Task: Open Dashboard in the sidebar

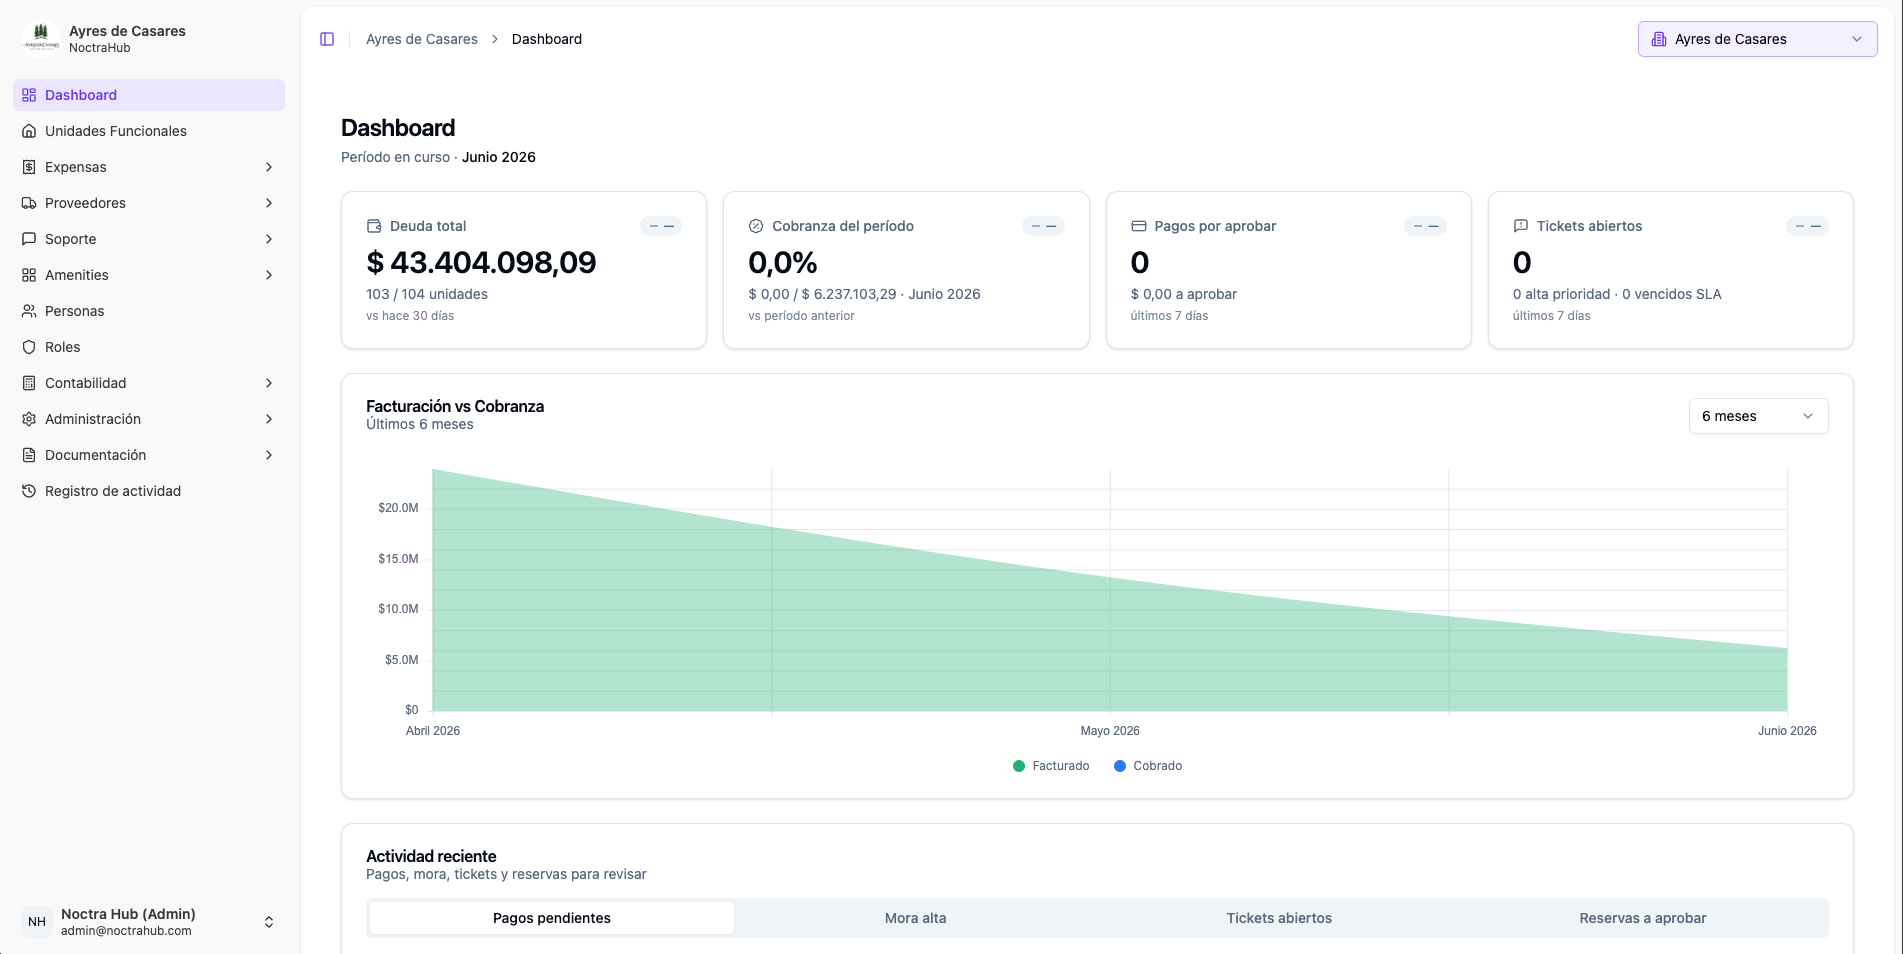Action: (x=149, y=95)
